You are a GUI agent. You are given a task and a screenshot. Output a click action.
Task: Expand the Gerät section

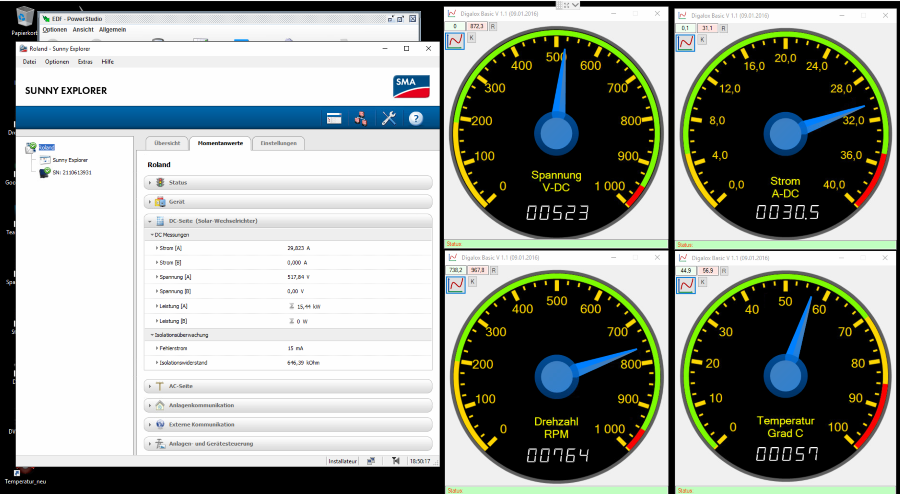point(150,202)
